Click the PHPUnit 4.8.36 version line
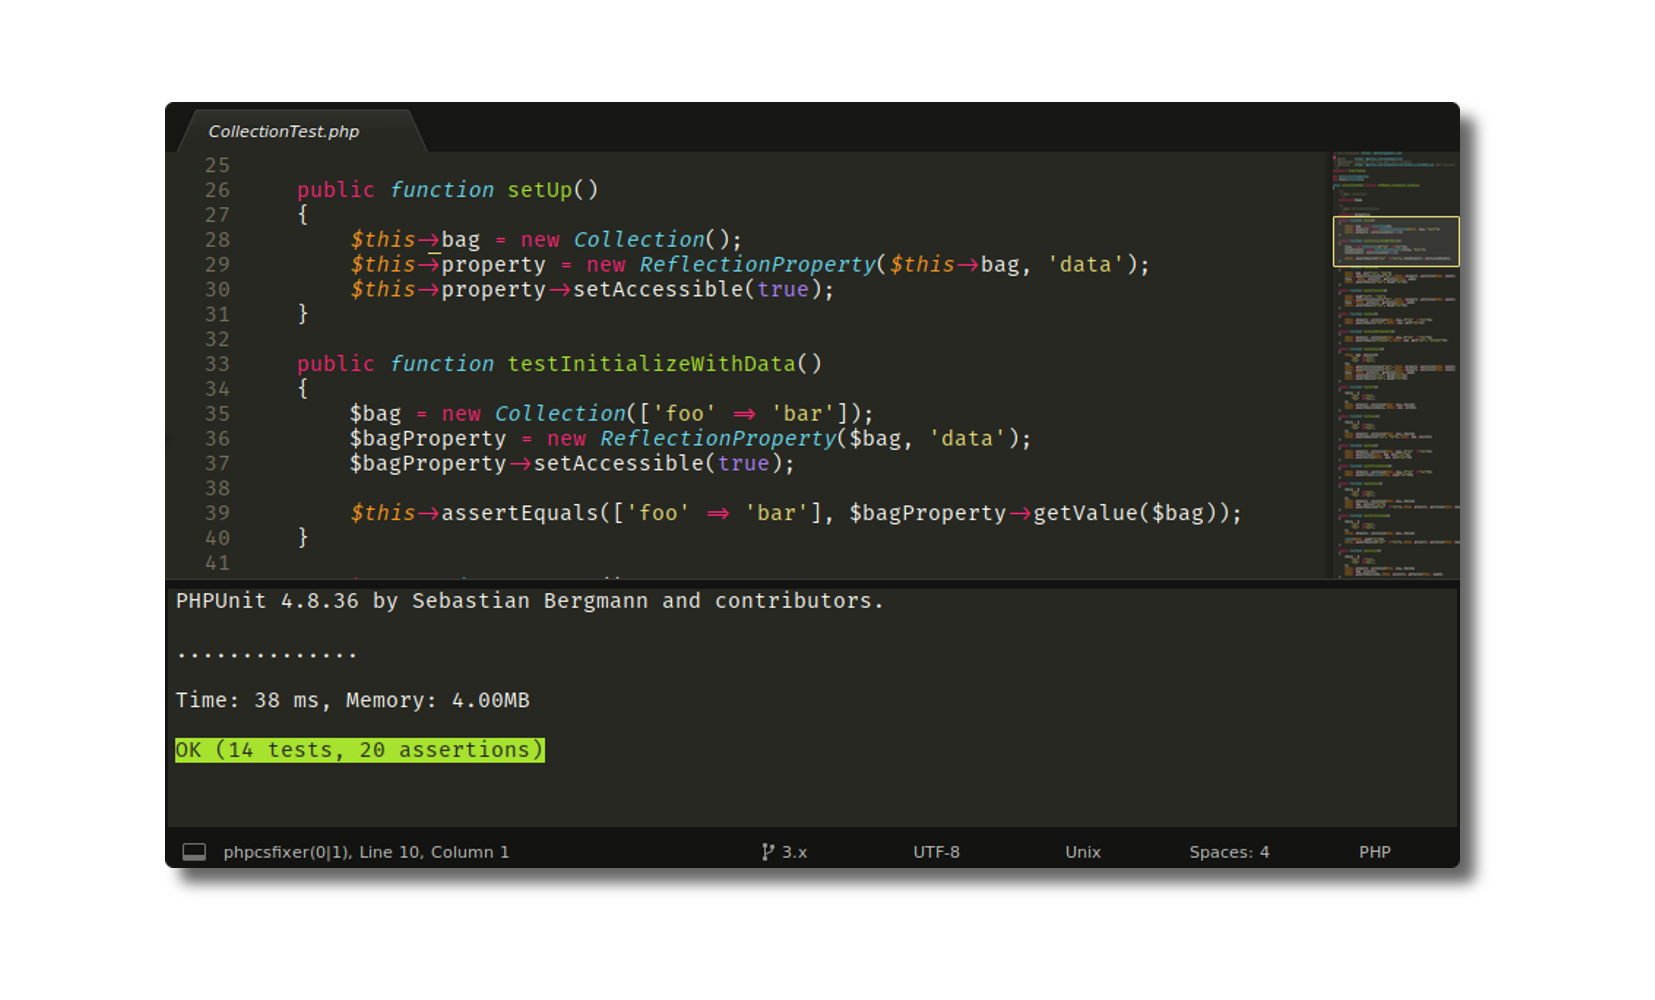 click(x=530, y=601)
